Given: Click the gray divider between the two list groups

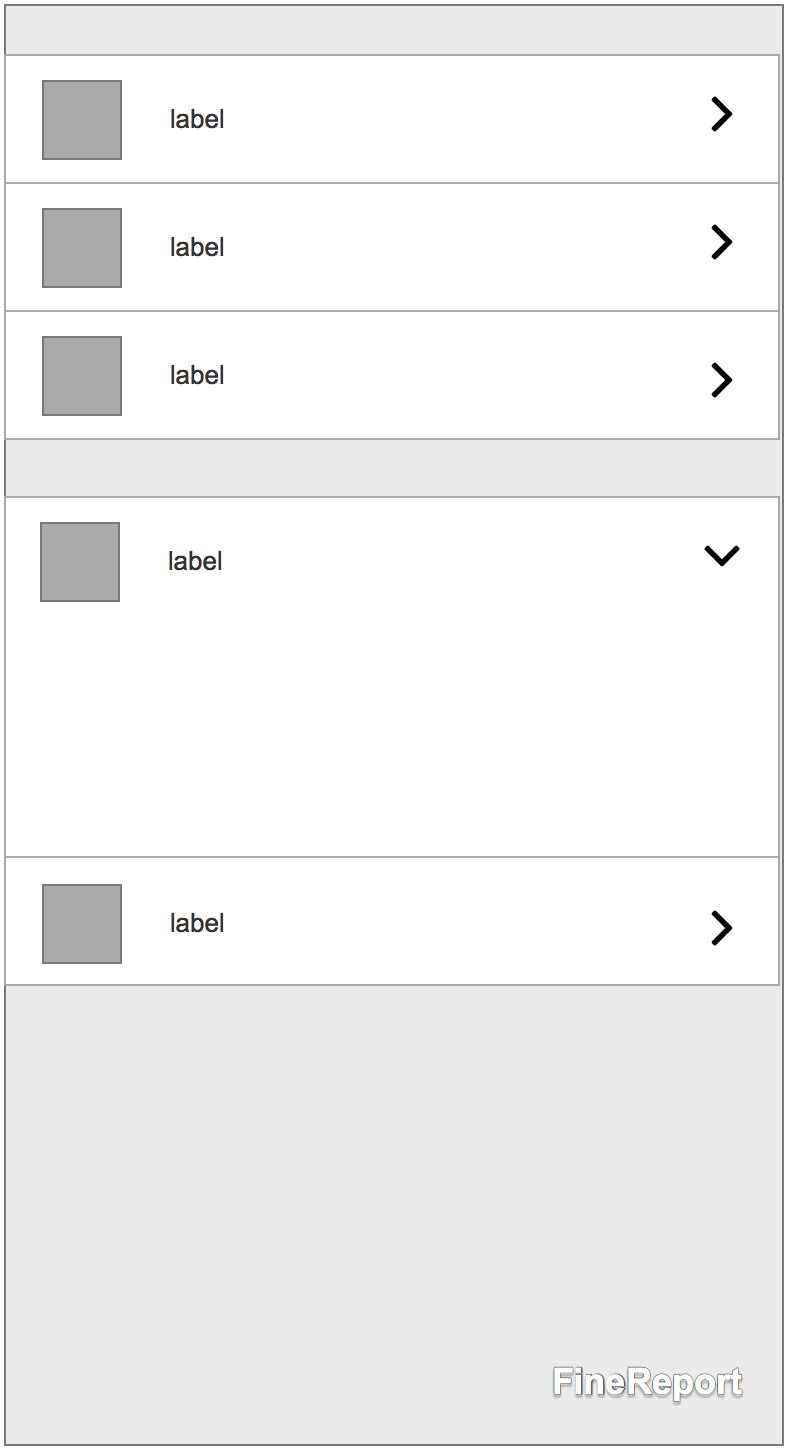Looking at the screenshot, I should click(x=392, y=468).
